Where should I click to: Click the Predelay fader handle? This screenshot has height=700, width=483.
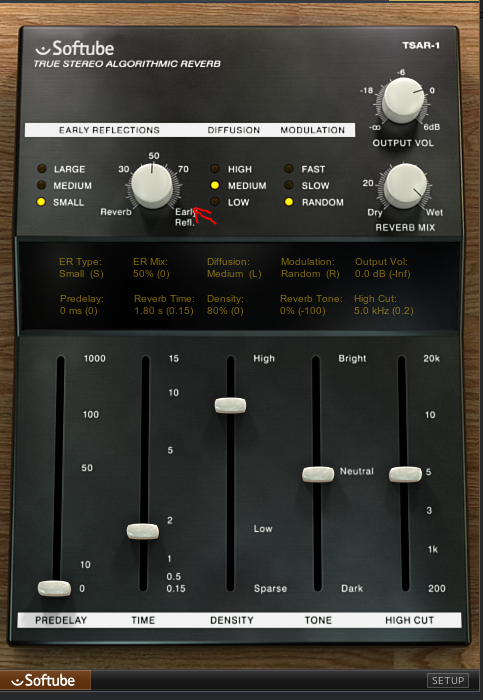(x=54, y=588)
